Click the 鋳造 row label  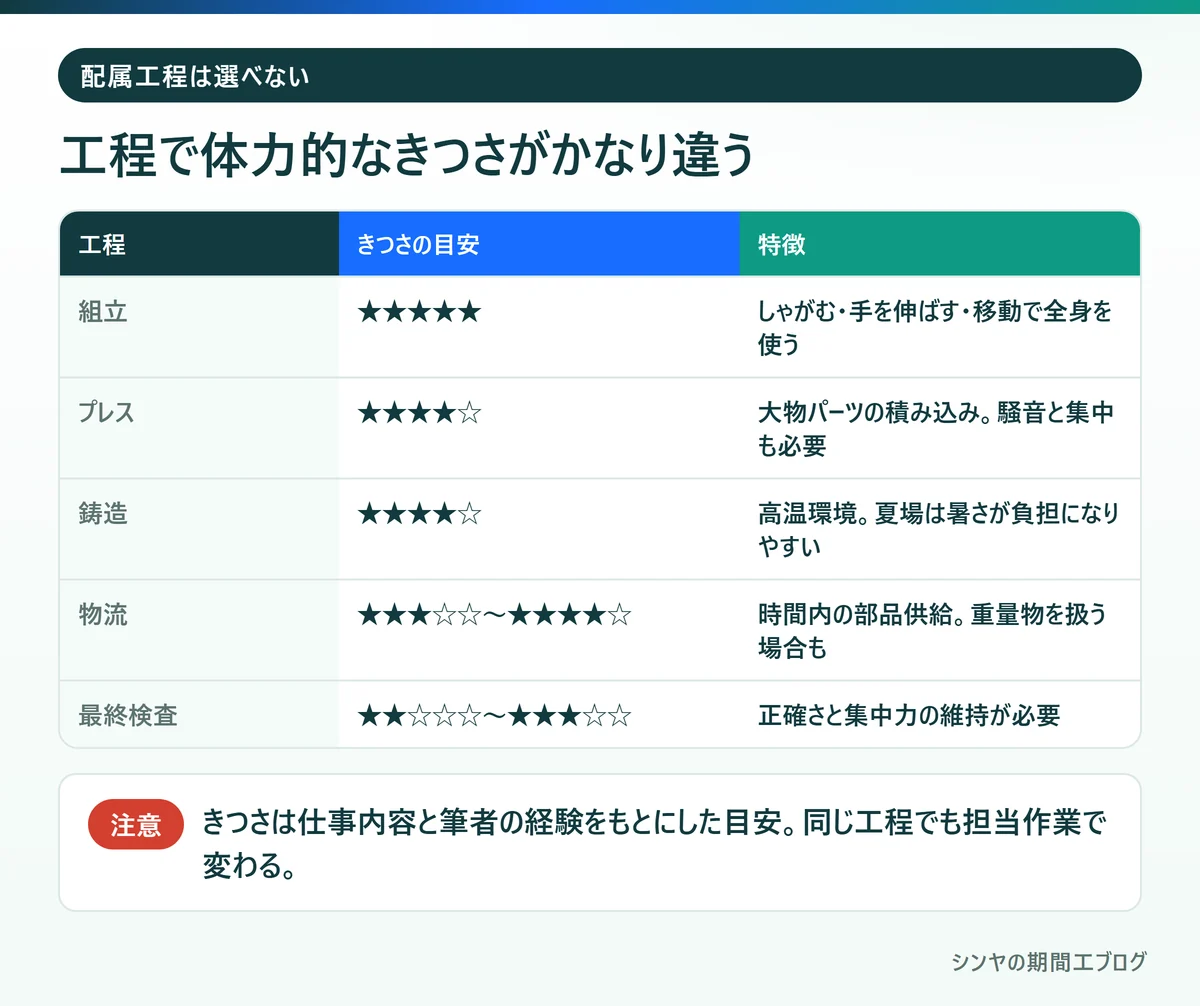click(103, 514)
